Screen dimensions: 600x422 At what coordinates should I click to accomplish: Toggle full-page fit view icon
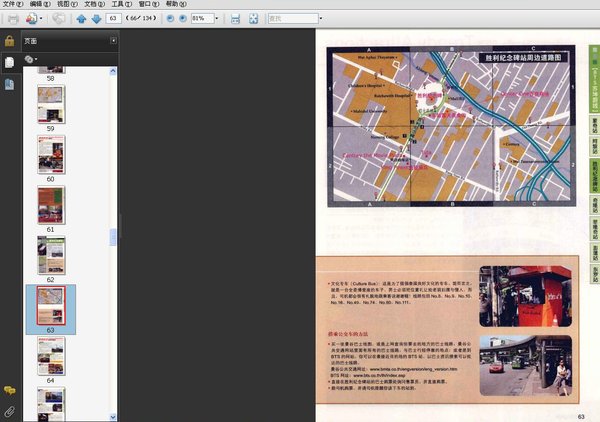point(253,18)
